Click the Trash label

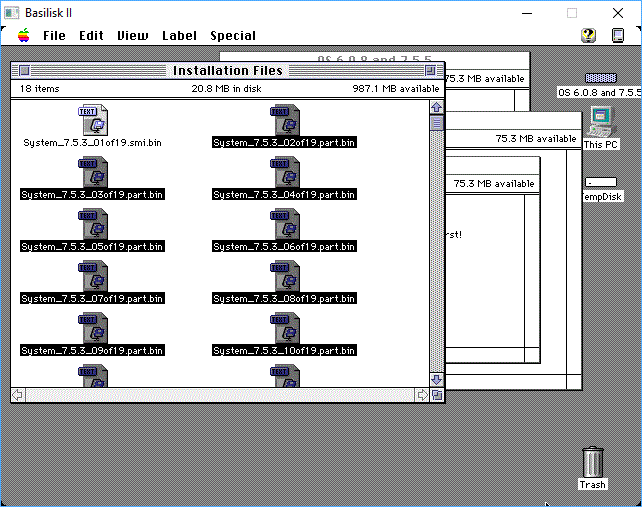pos(592,484)
